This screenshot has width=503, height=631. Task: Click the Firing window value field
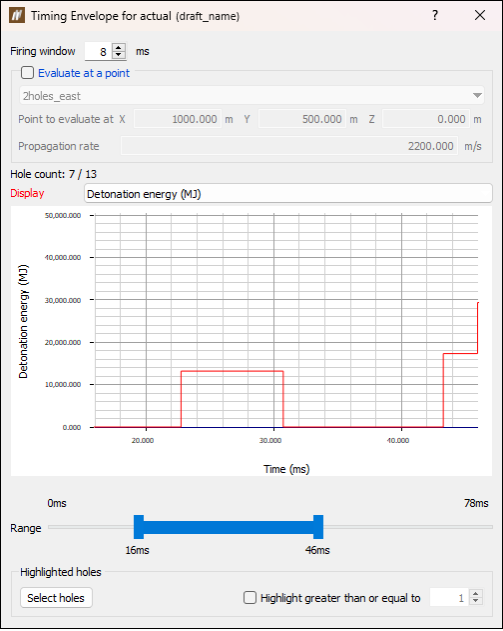(99, 52)
